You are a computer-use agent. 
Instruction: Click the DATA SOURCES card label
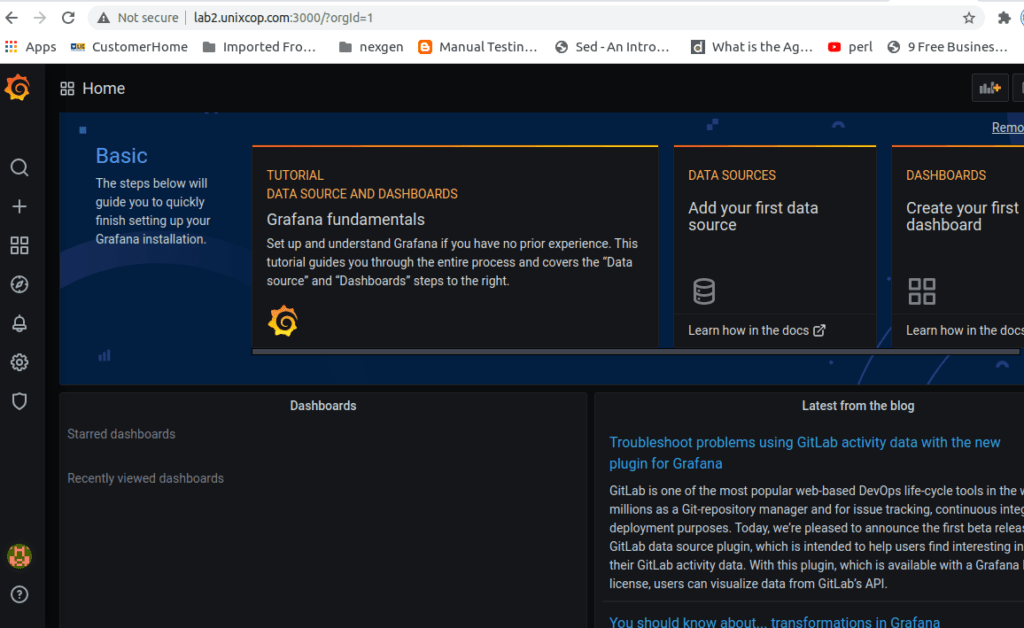[732, 176]
